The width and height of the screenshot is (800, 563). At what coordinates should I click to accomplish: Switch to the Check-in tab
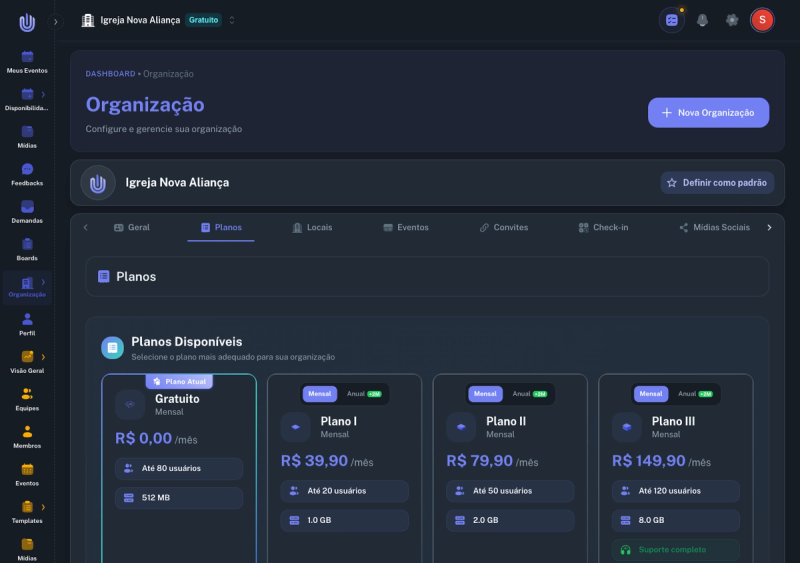pyautogui.click(x=603, y=228)
